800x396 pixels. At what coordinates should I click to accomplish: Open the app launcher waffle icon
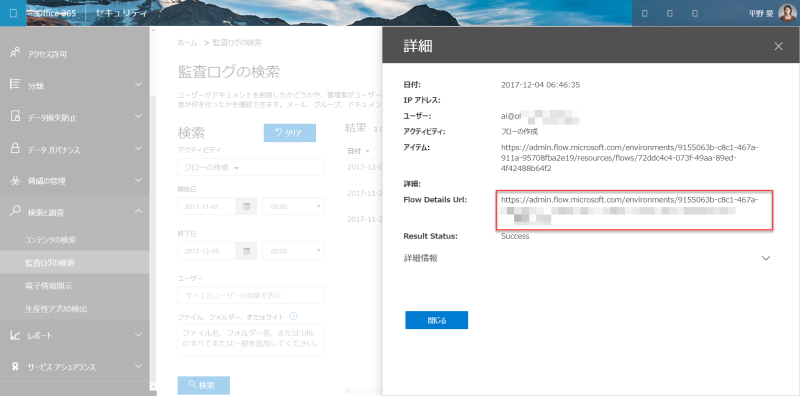[x=13, y=13]
